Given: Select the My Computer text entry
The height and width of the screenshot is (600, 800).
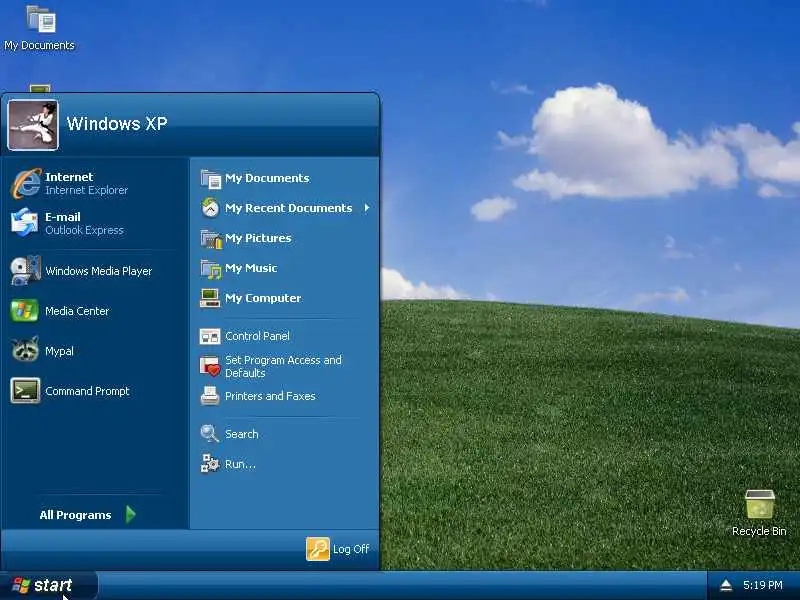Looking at the screenshot, I should click(263, 298).
